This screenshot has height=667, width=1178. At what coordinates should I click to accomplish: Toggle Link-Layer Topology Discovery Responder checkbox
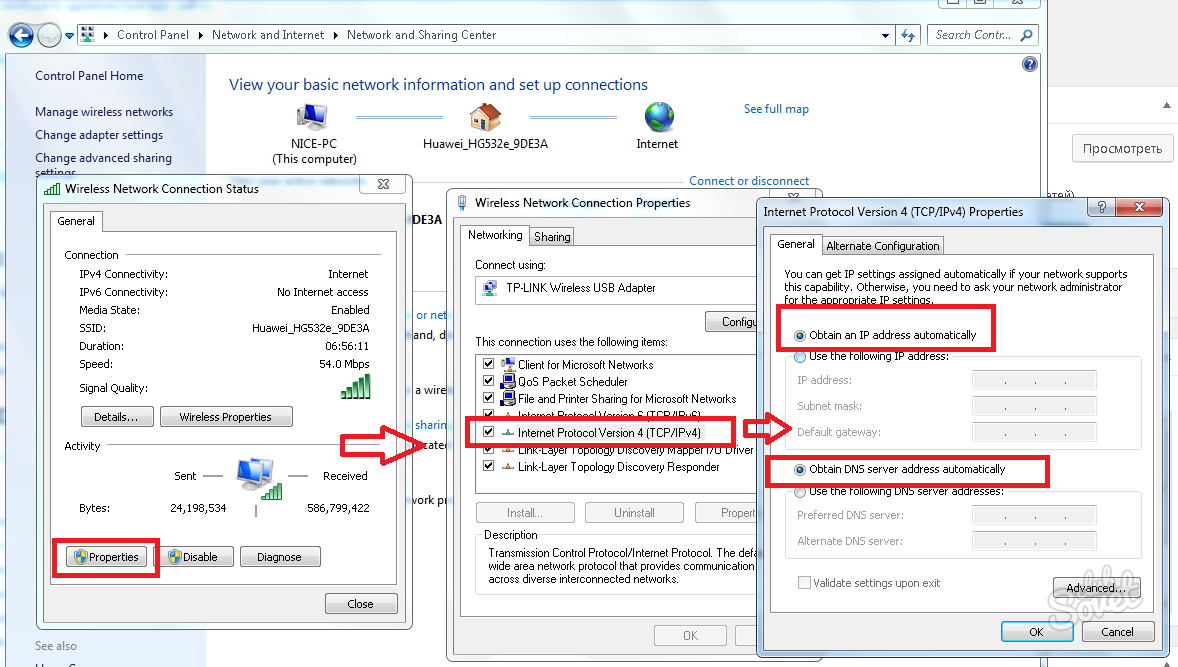(488, 466)
